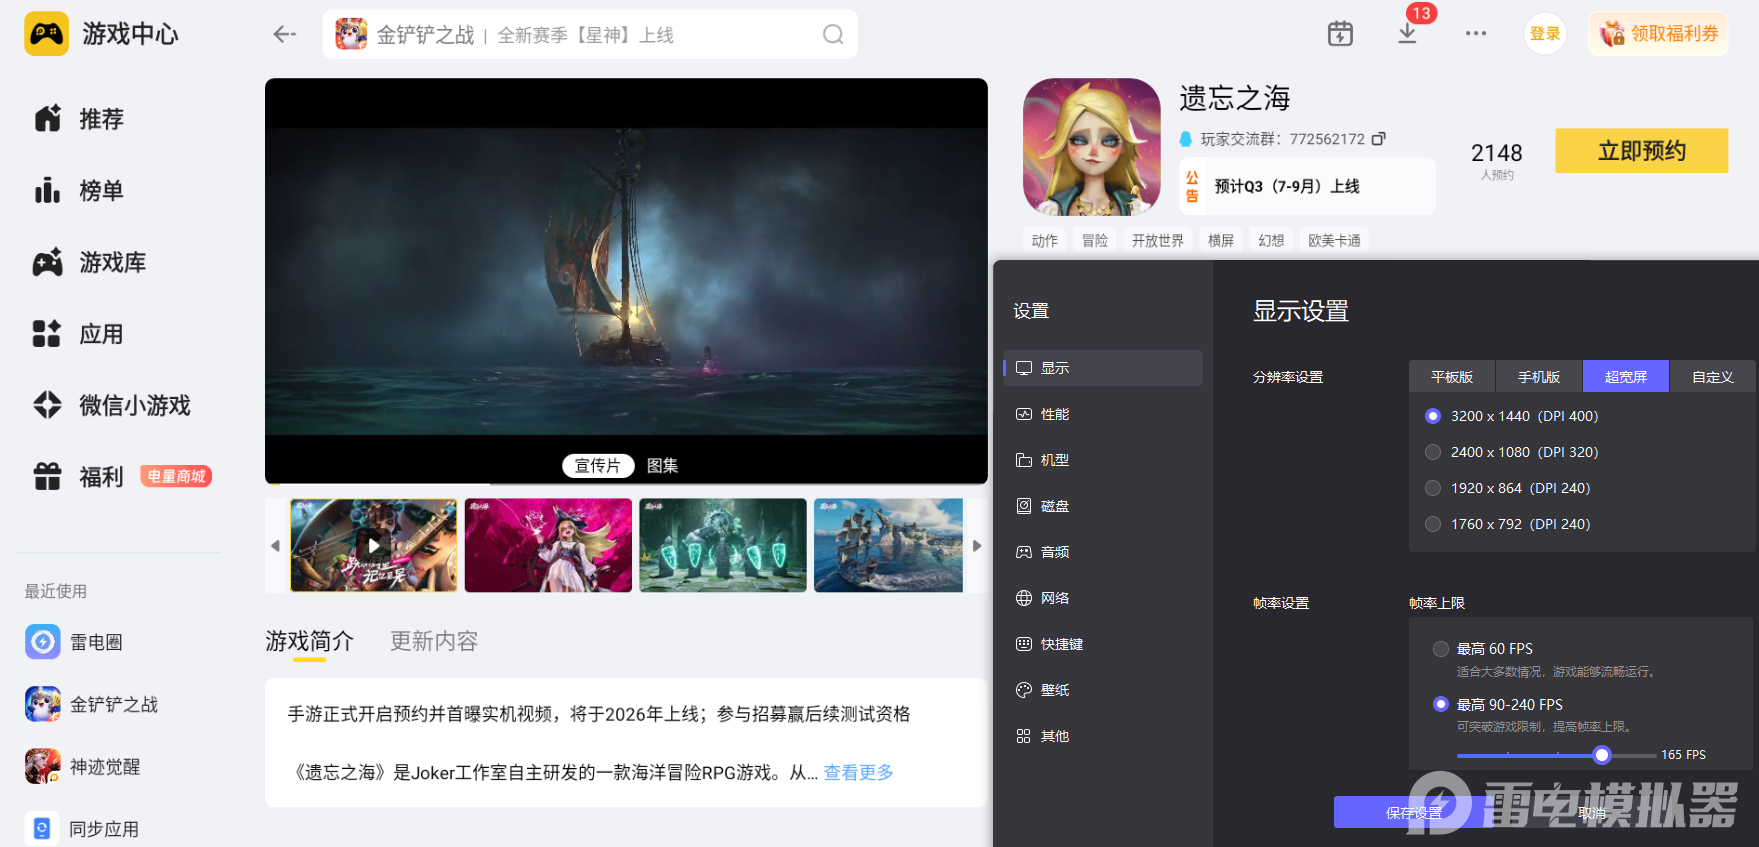Expand description via 查看更多

(858, 772)
